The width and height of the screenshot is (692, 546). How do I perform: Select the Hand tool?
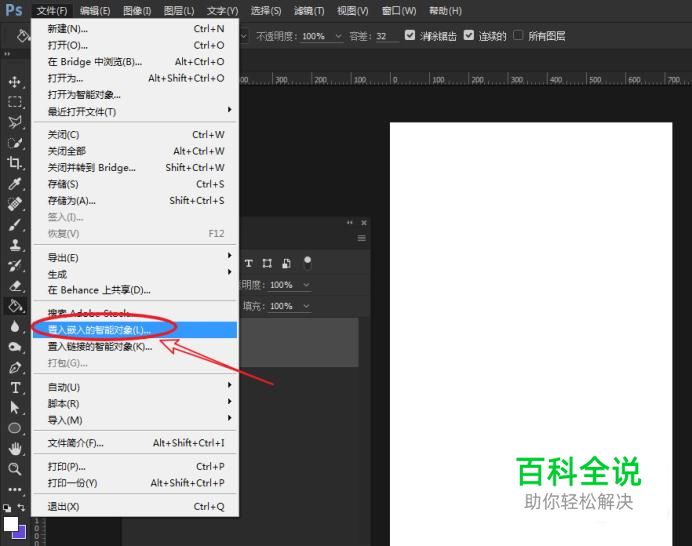[15, 448]
